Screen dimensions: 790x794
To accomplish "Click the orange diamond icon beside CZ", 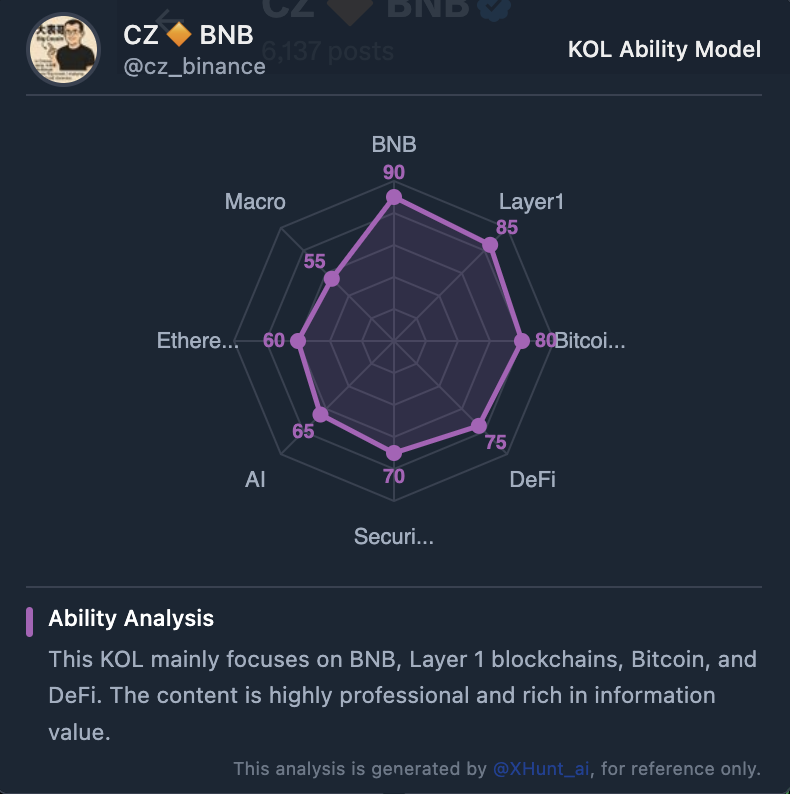I will point(179,34).
